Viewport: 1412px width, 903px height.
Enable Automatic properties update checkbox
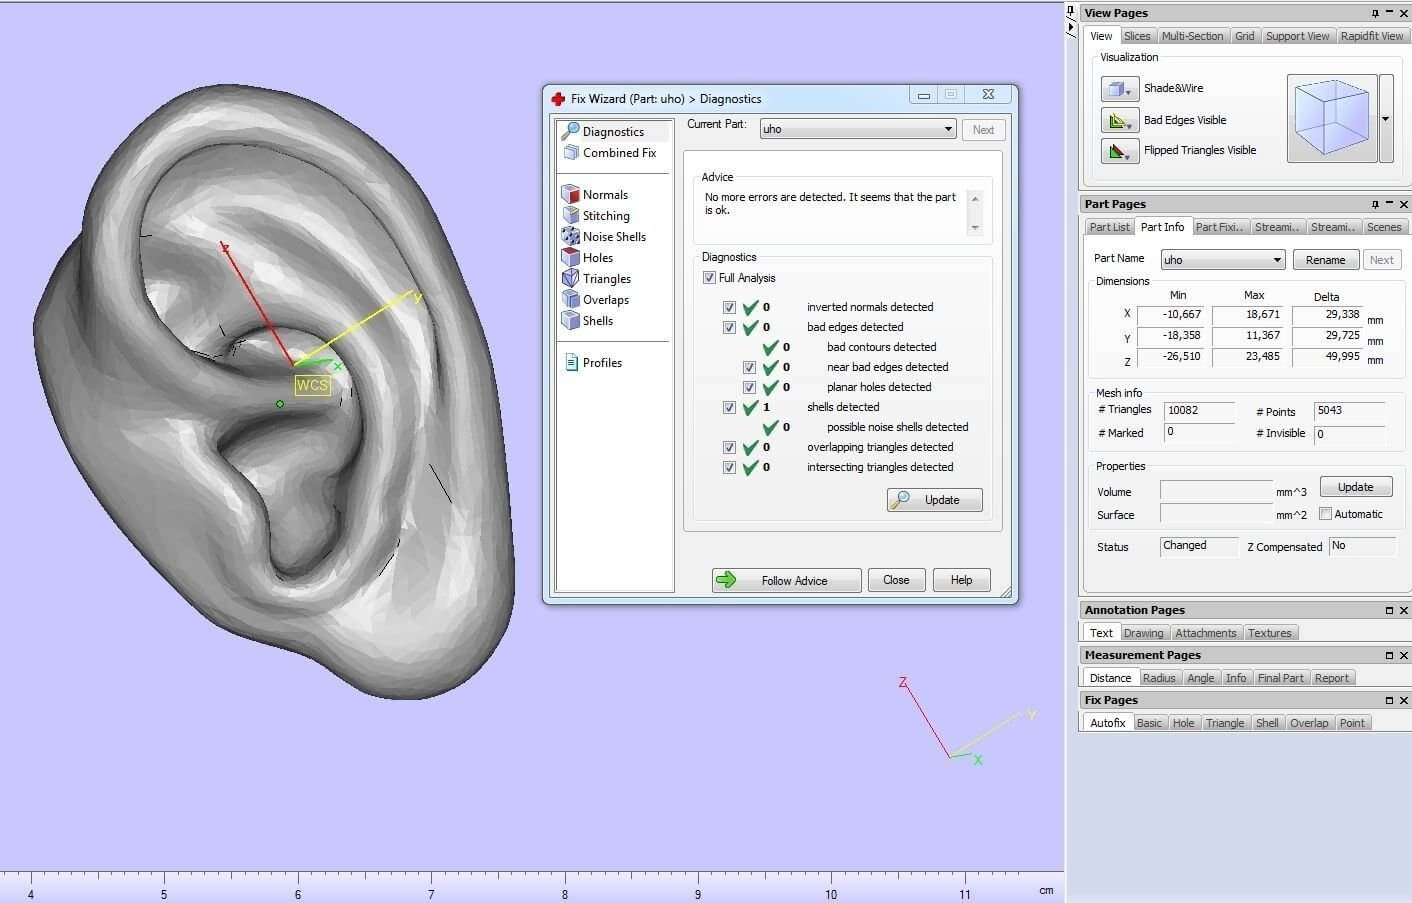pyautogui.click(x=1325, y=514)
